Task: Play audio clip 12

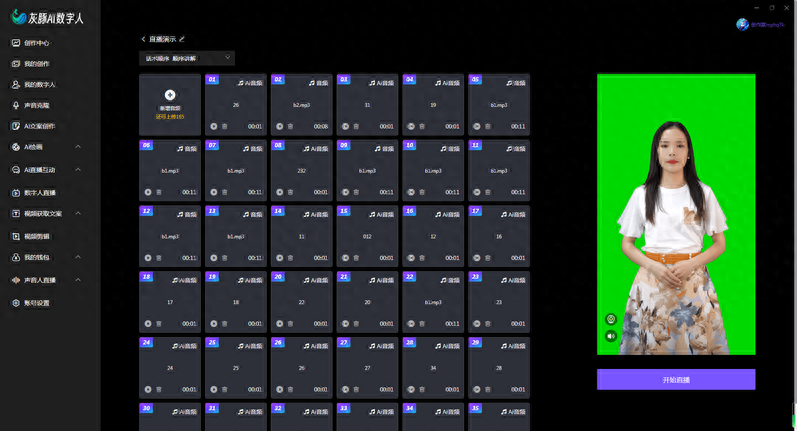Action: (x=148, y=258)
